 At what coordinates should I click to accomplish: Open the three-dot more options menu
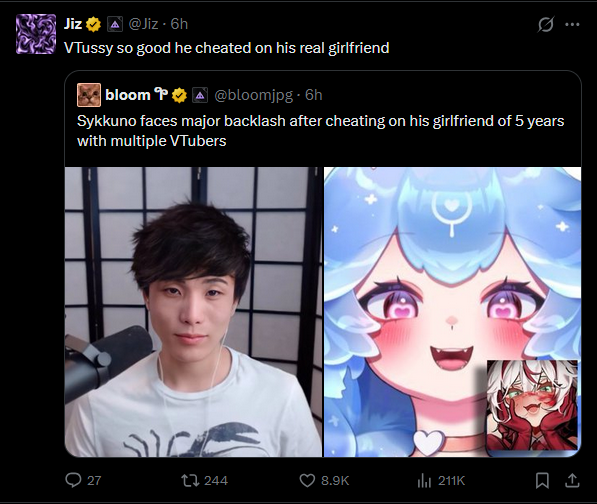pyautogui.click(x=572, y=25)
